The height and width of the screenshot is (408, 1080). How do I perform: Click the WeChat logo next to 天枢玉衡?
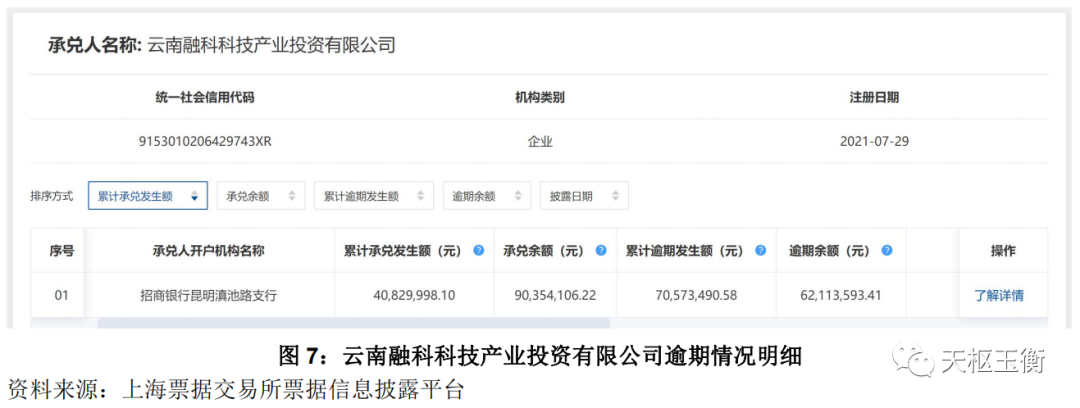[915, 360]
